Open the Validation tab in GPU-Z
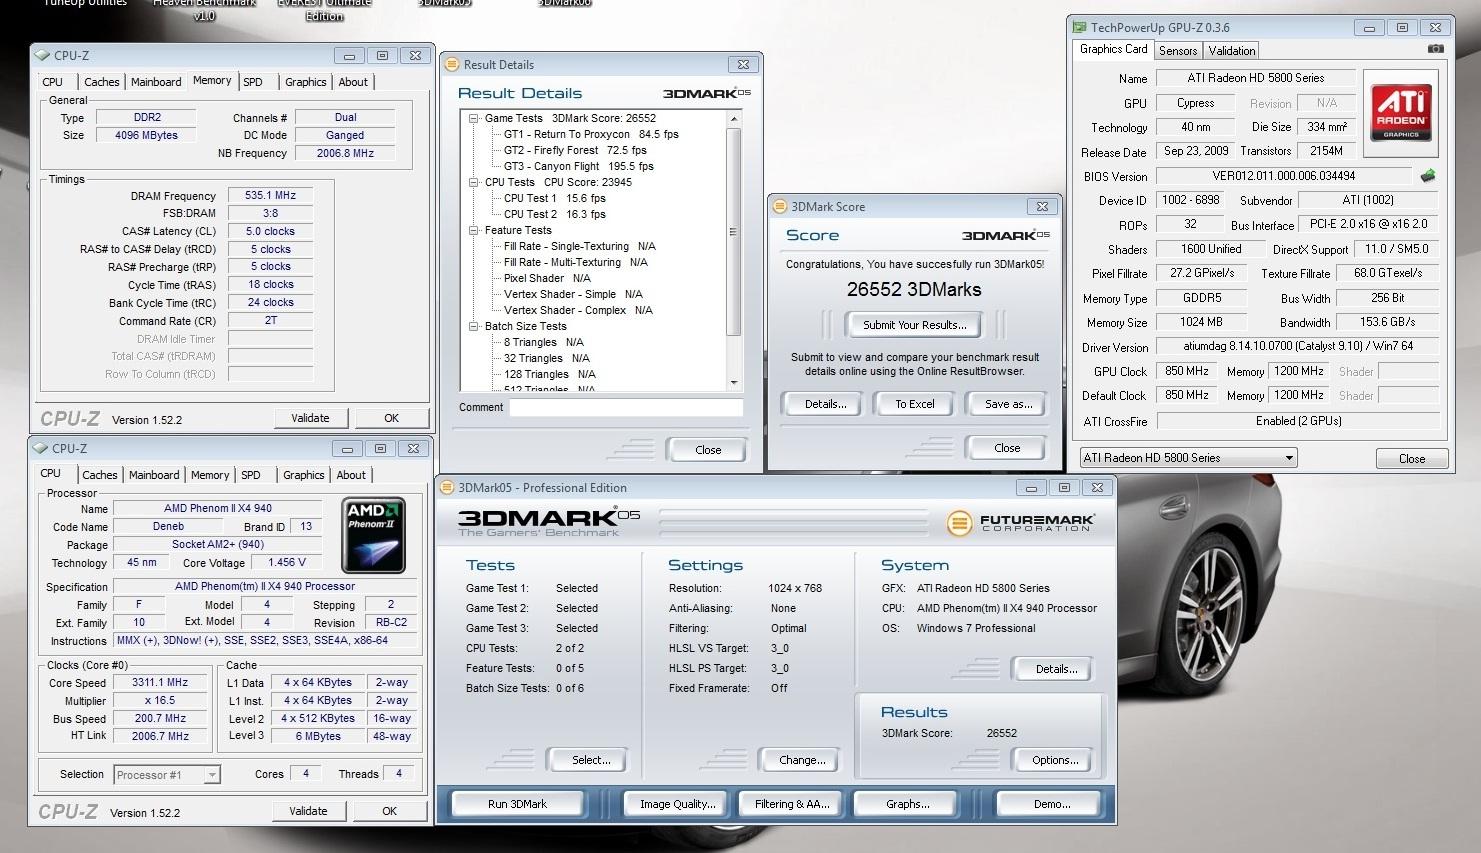The image size is (1481, 853). (x=1232, y=51)
